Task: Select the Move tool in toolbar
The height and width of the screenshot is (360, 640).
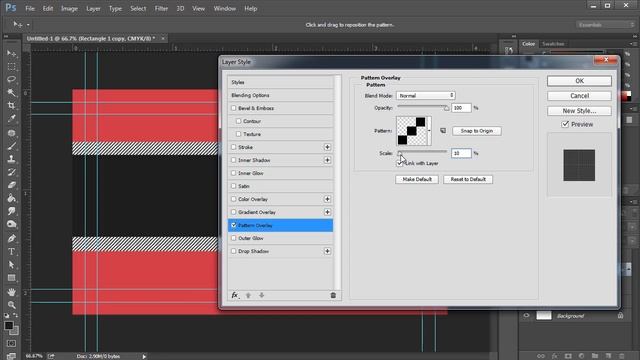Action: click(11, 53)
